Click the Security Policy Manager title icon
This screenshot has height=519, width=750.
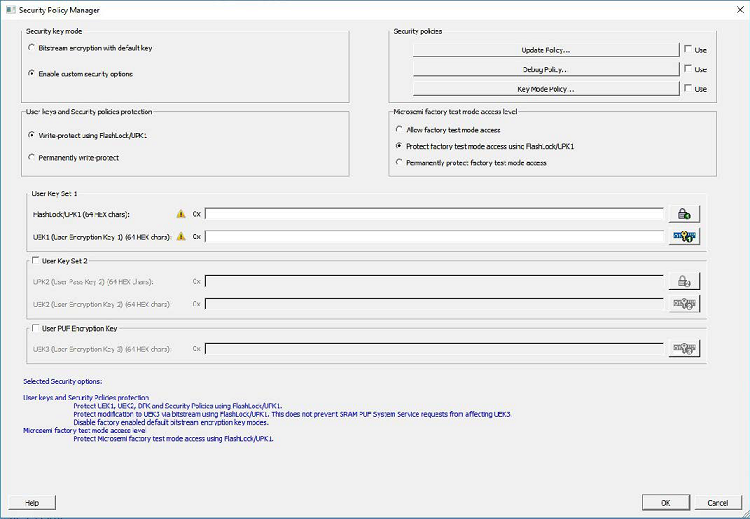(x=9, y=9)
